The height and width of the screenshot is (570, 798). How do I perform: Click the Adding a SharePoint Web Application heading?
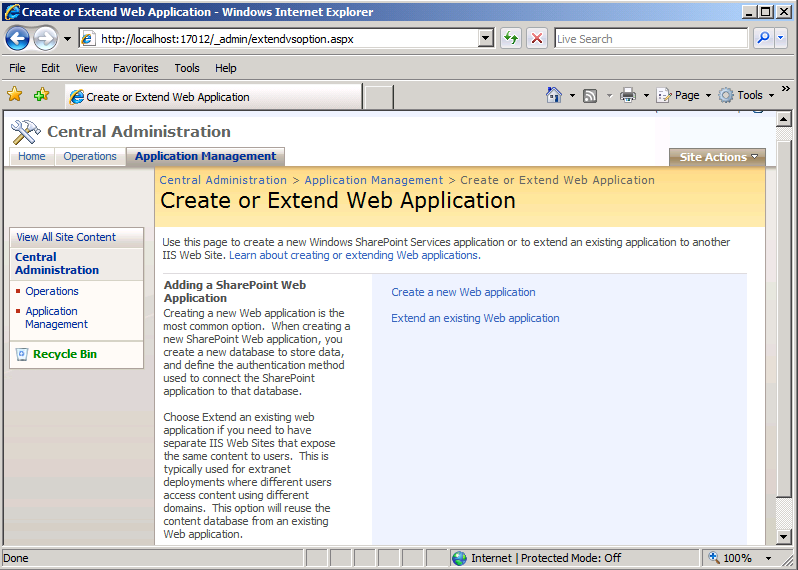235,292
